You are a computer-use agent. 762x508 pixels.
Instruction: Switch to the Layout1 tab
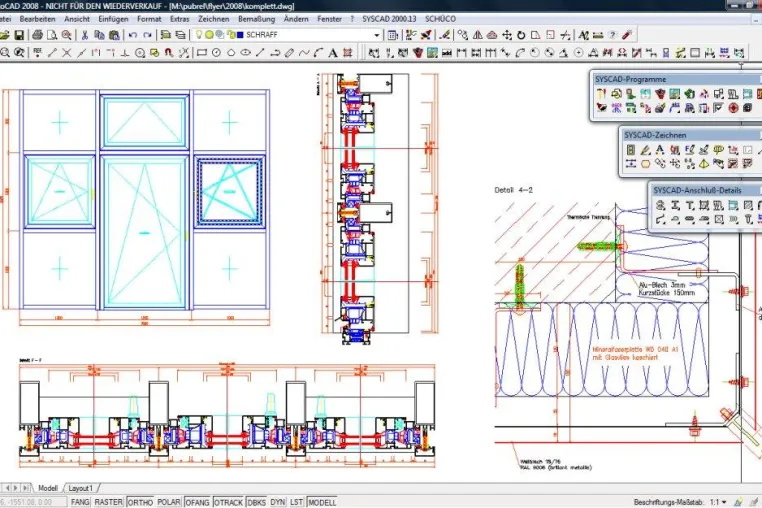click(x=81, y=488)
